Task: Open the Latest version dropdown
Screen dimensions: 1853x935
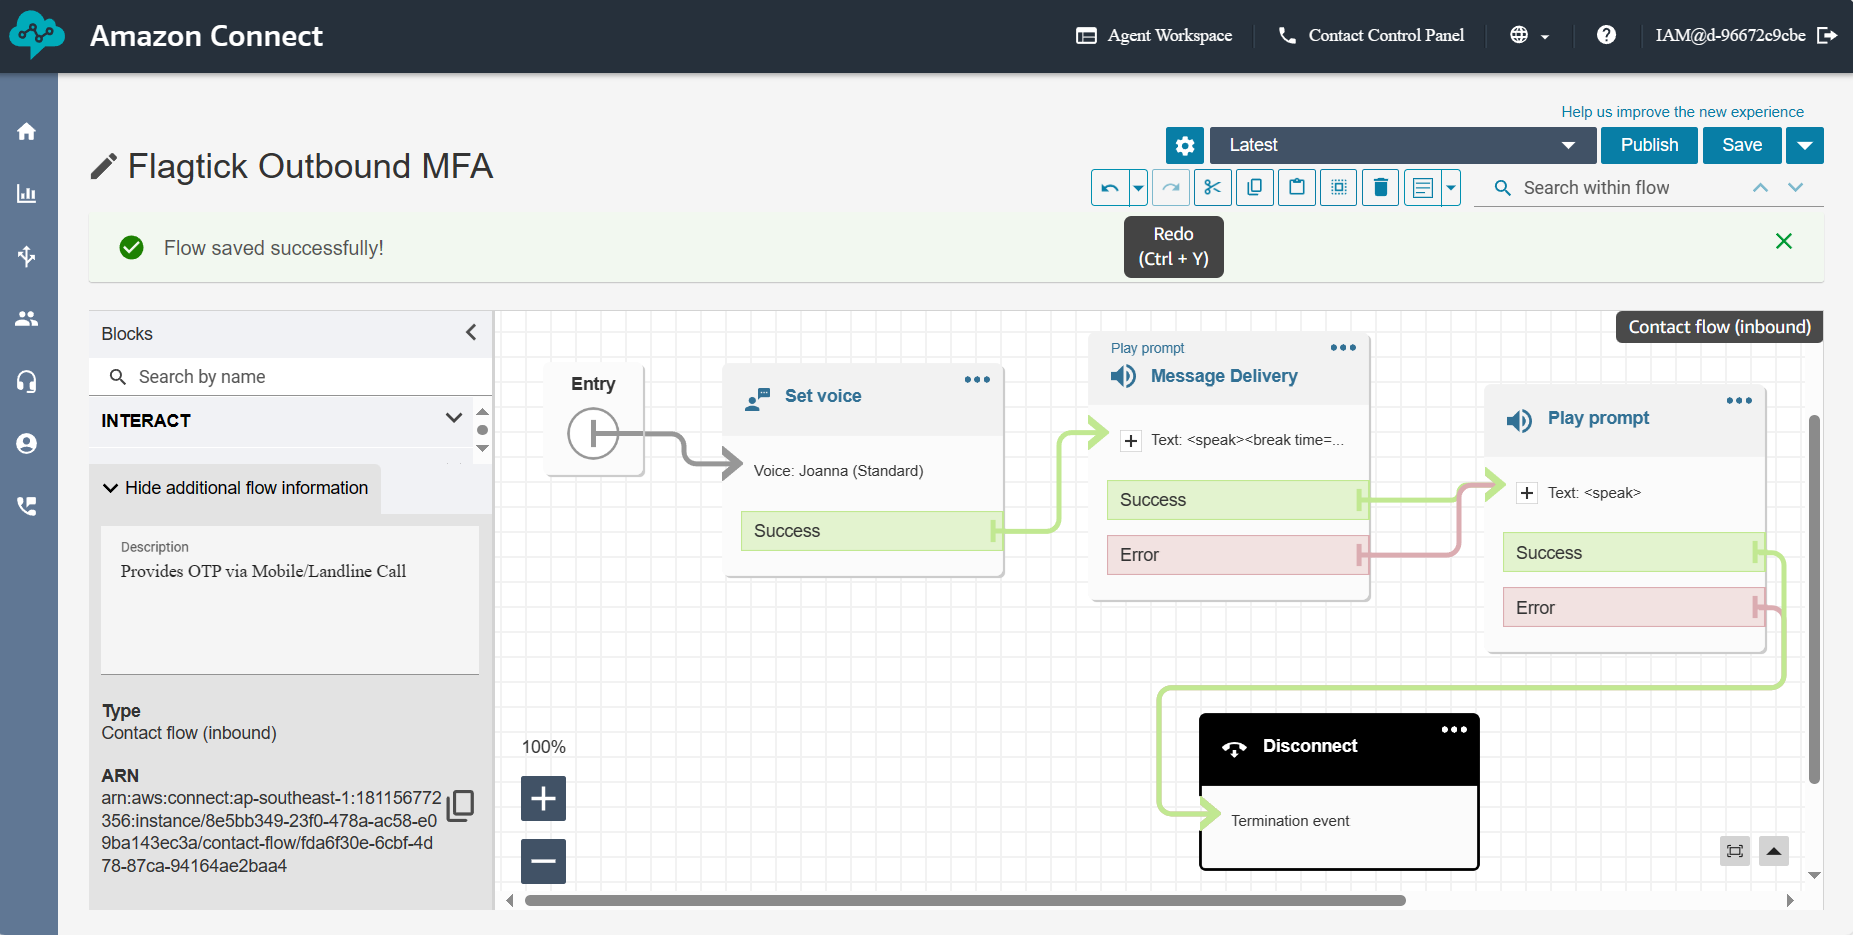Action: (x=1401, y=146)
